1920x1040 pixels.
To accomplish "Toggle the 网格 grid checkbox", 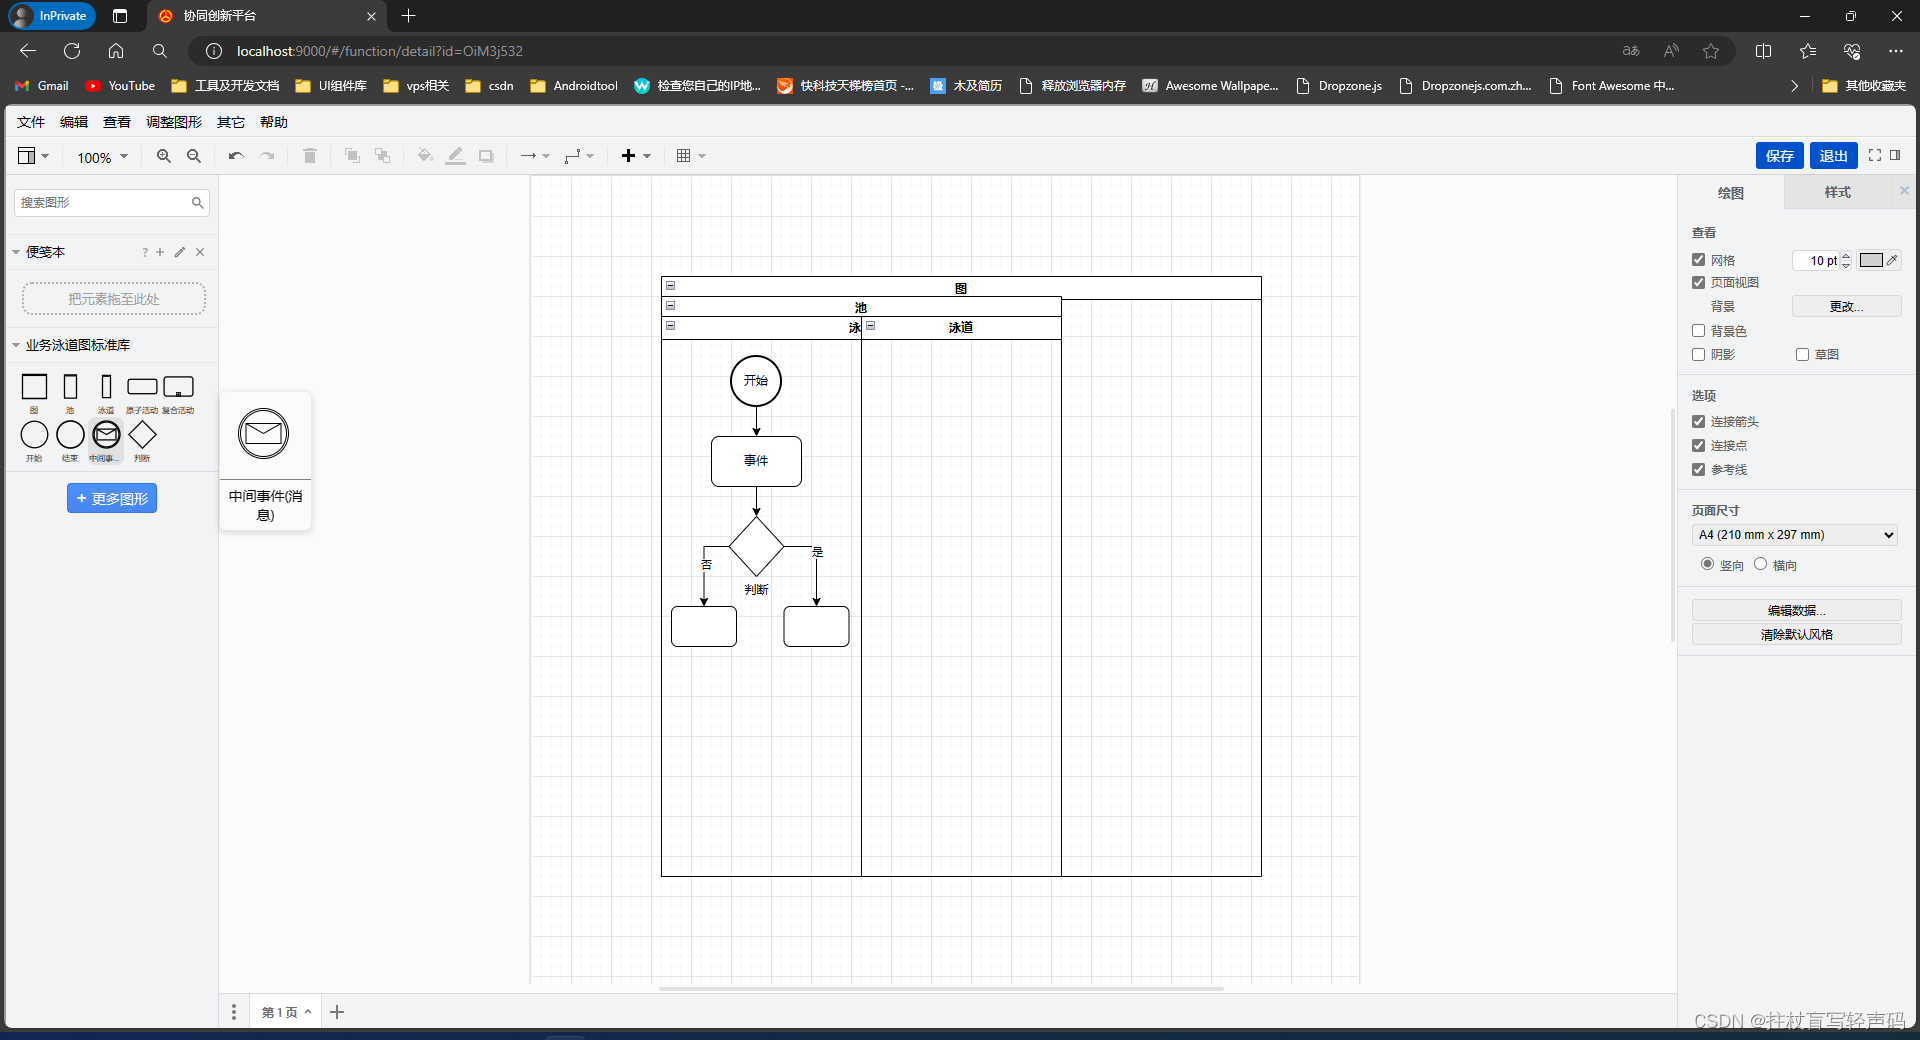I will (1698, 260).
